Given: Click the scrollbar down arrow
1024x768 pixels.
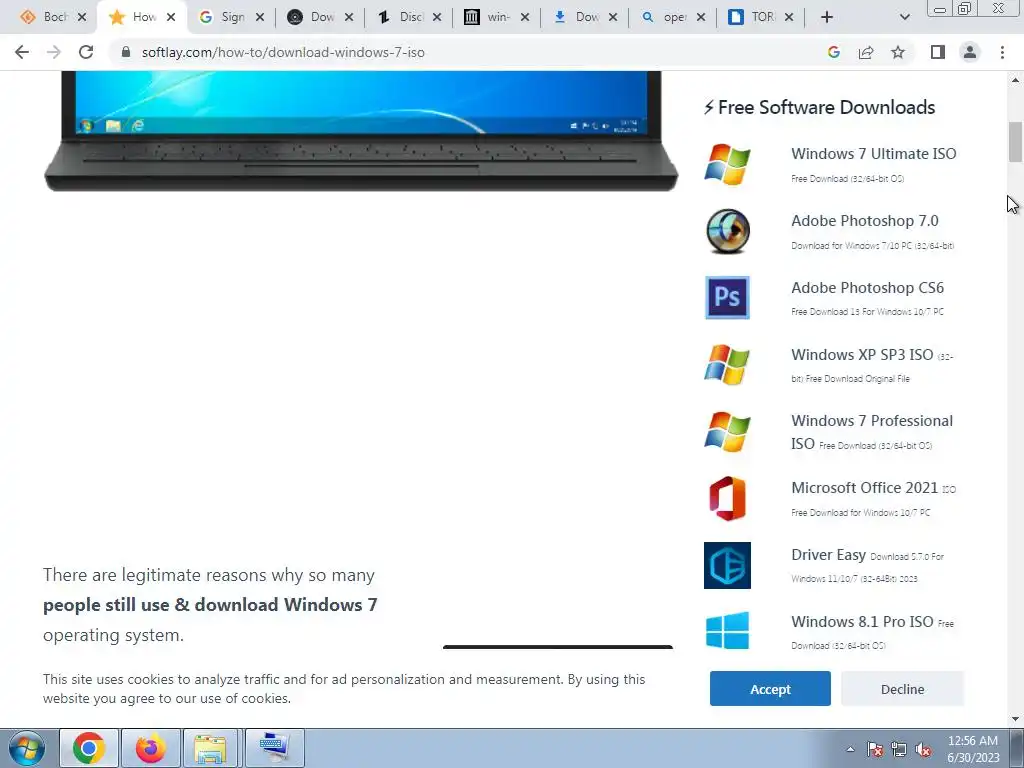Looking at the screenshot, I should tap(1015, 719).
